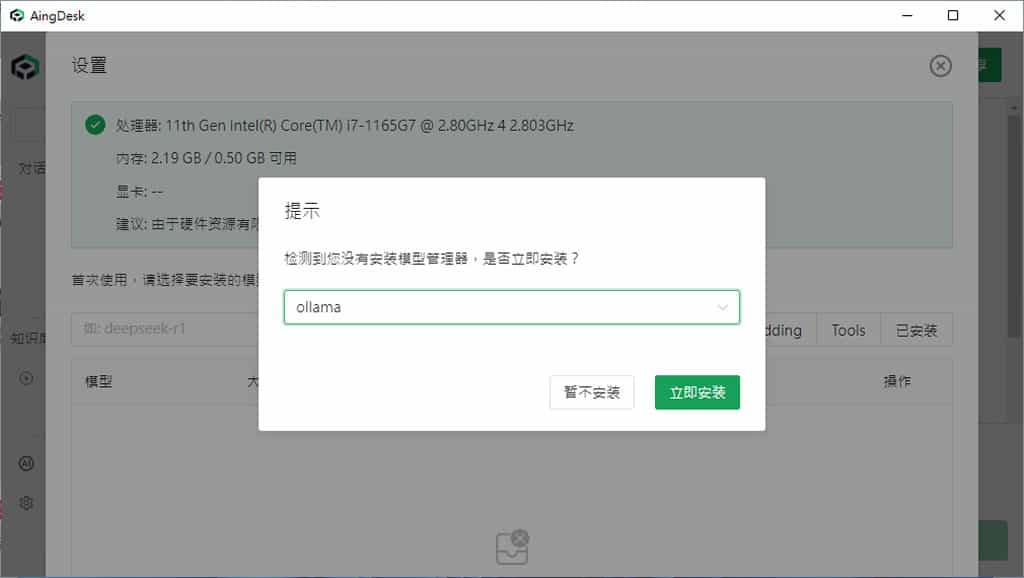Open the gear settings icon in sidebar
Image resolution: width=1024 pixels, height=578 pixels.
click(26, 503)
